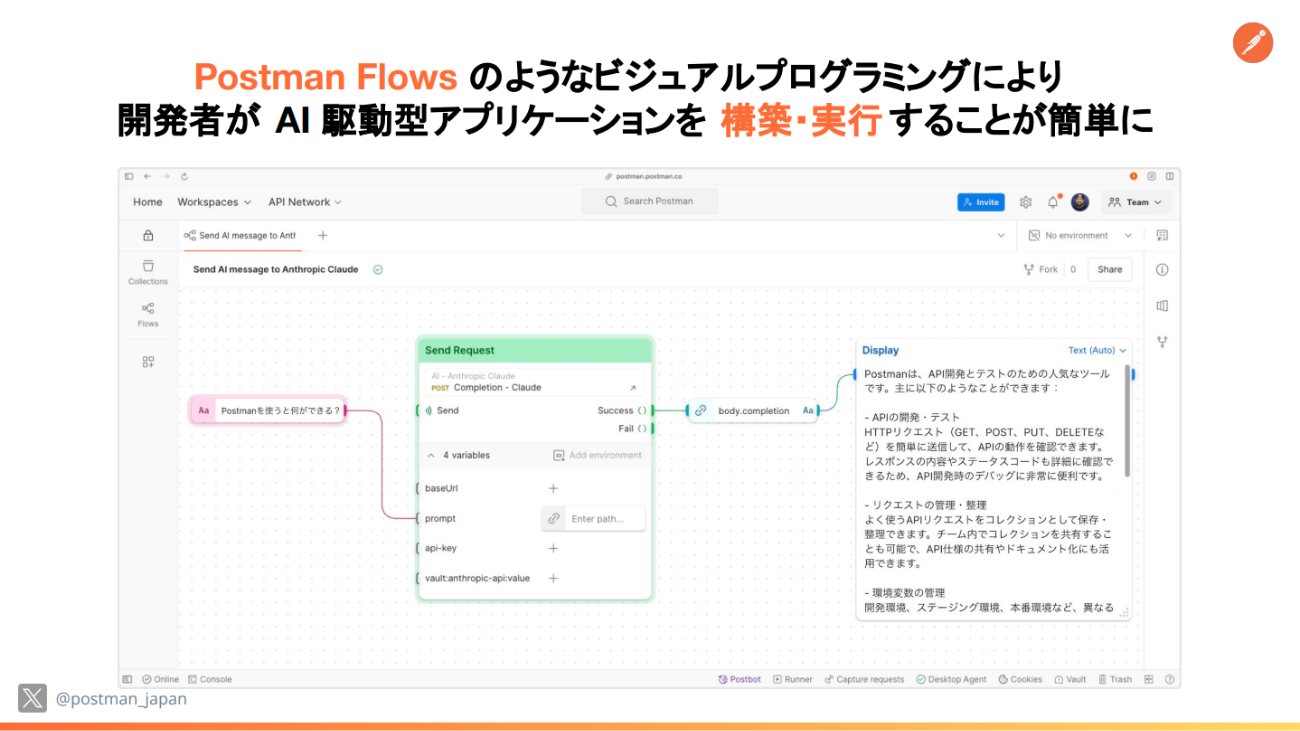Open the Workspaces dropdown

pyautogui.click(x=214, y=202)
